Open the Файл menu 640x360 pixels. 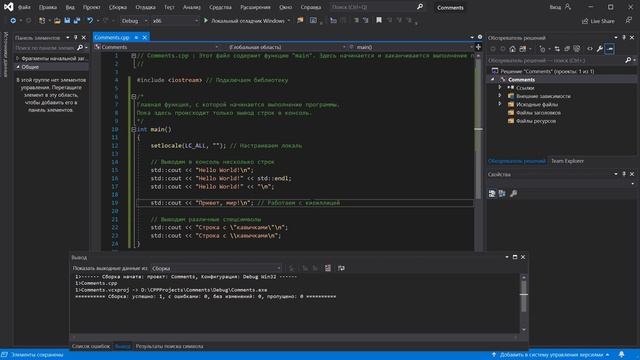24,7
